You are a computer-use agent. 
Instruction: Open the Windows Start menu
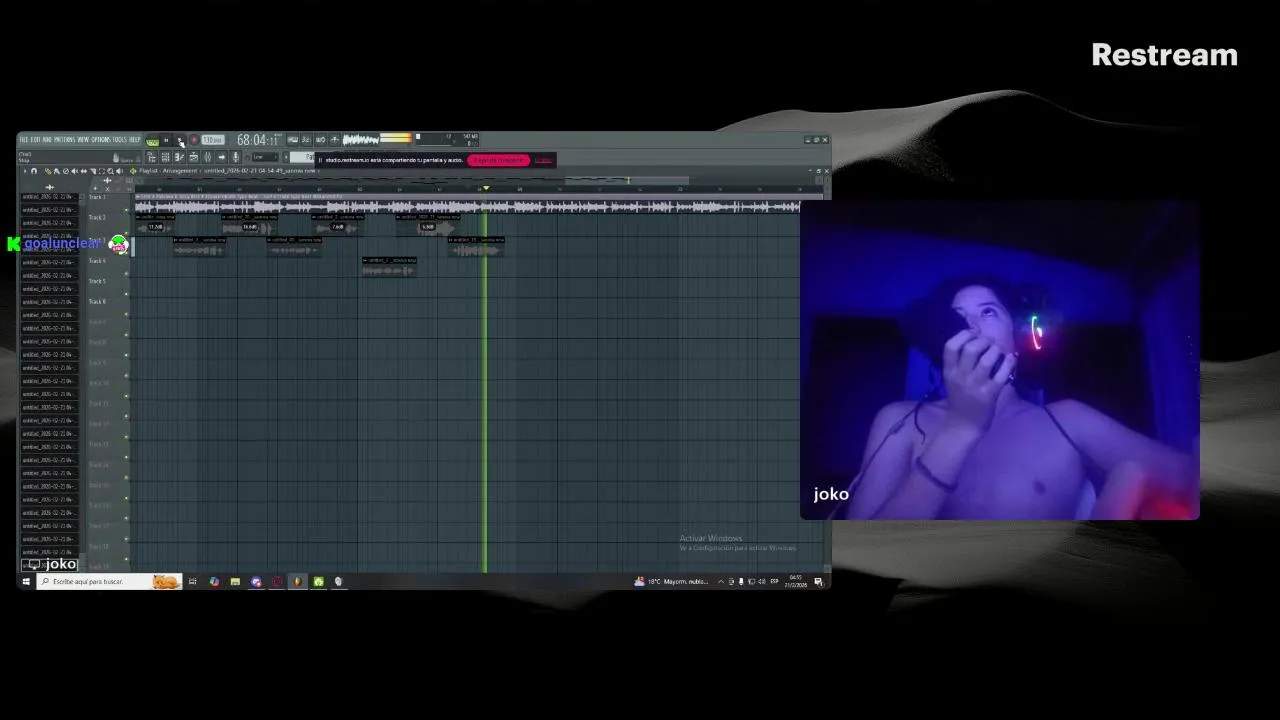click(25, 581)
